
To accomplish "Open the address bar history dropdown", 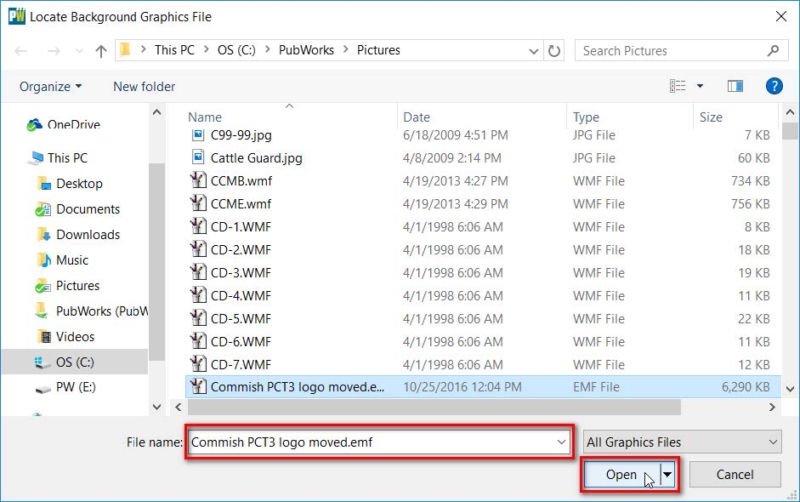I will 531,51.
